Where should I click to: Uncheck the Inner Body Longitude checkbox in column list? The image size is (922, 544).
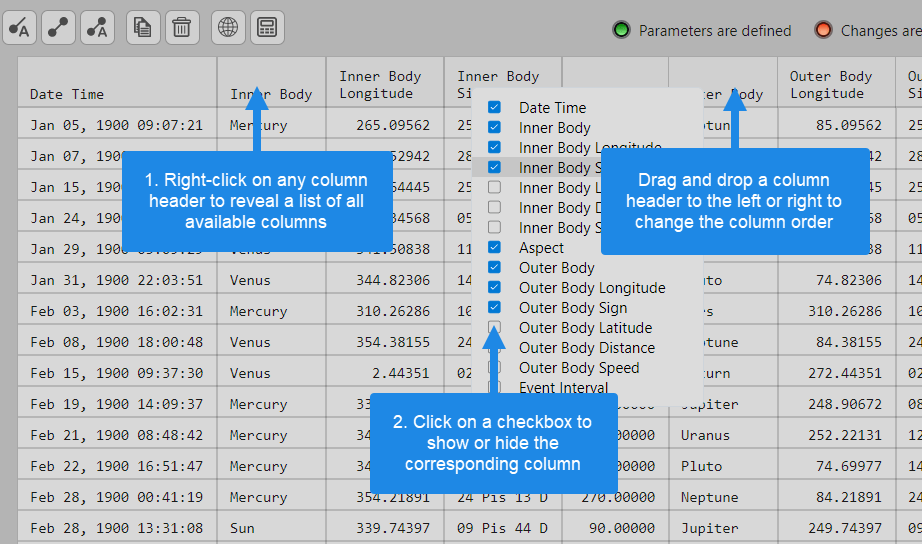click(x=495, y=147)
